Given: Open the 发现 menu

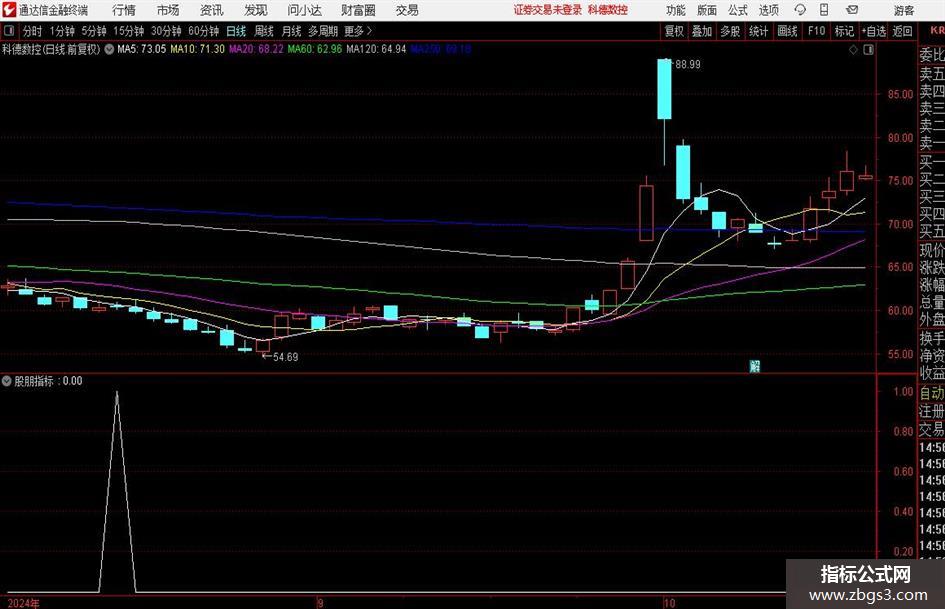Looking at the screenshot, I should point(256,10).
